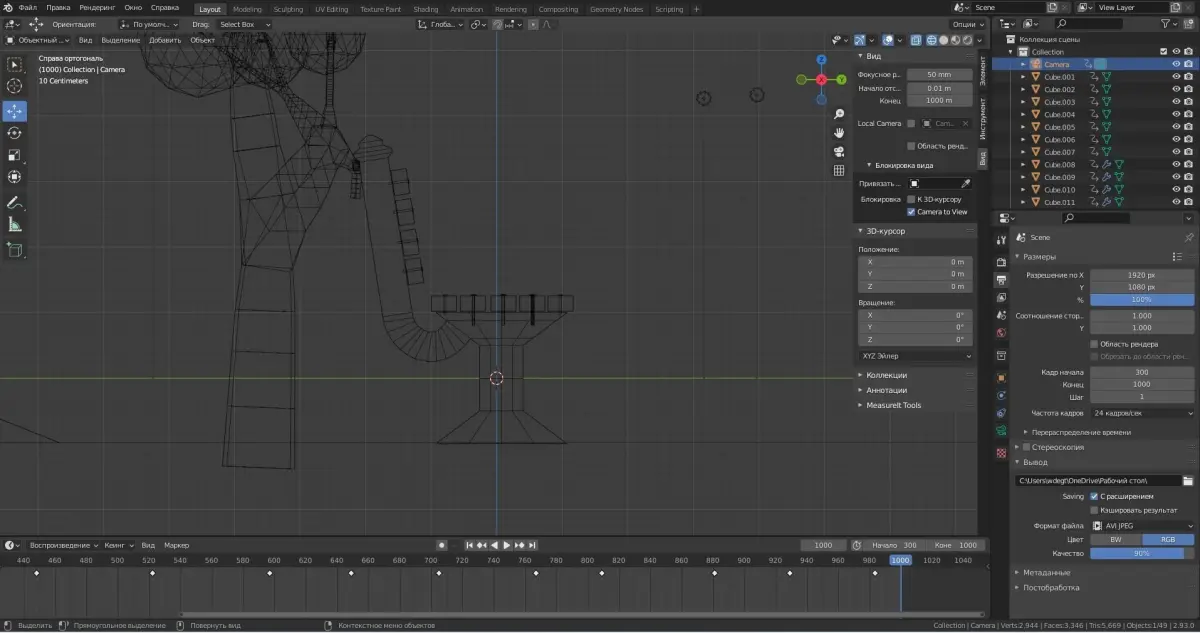Screen dimensions: 1200x633
Task: Toggle the camera view icon in viewport
Action: (x=839, y=151)
